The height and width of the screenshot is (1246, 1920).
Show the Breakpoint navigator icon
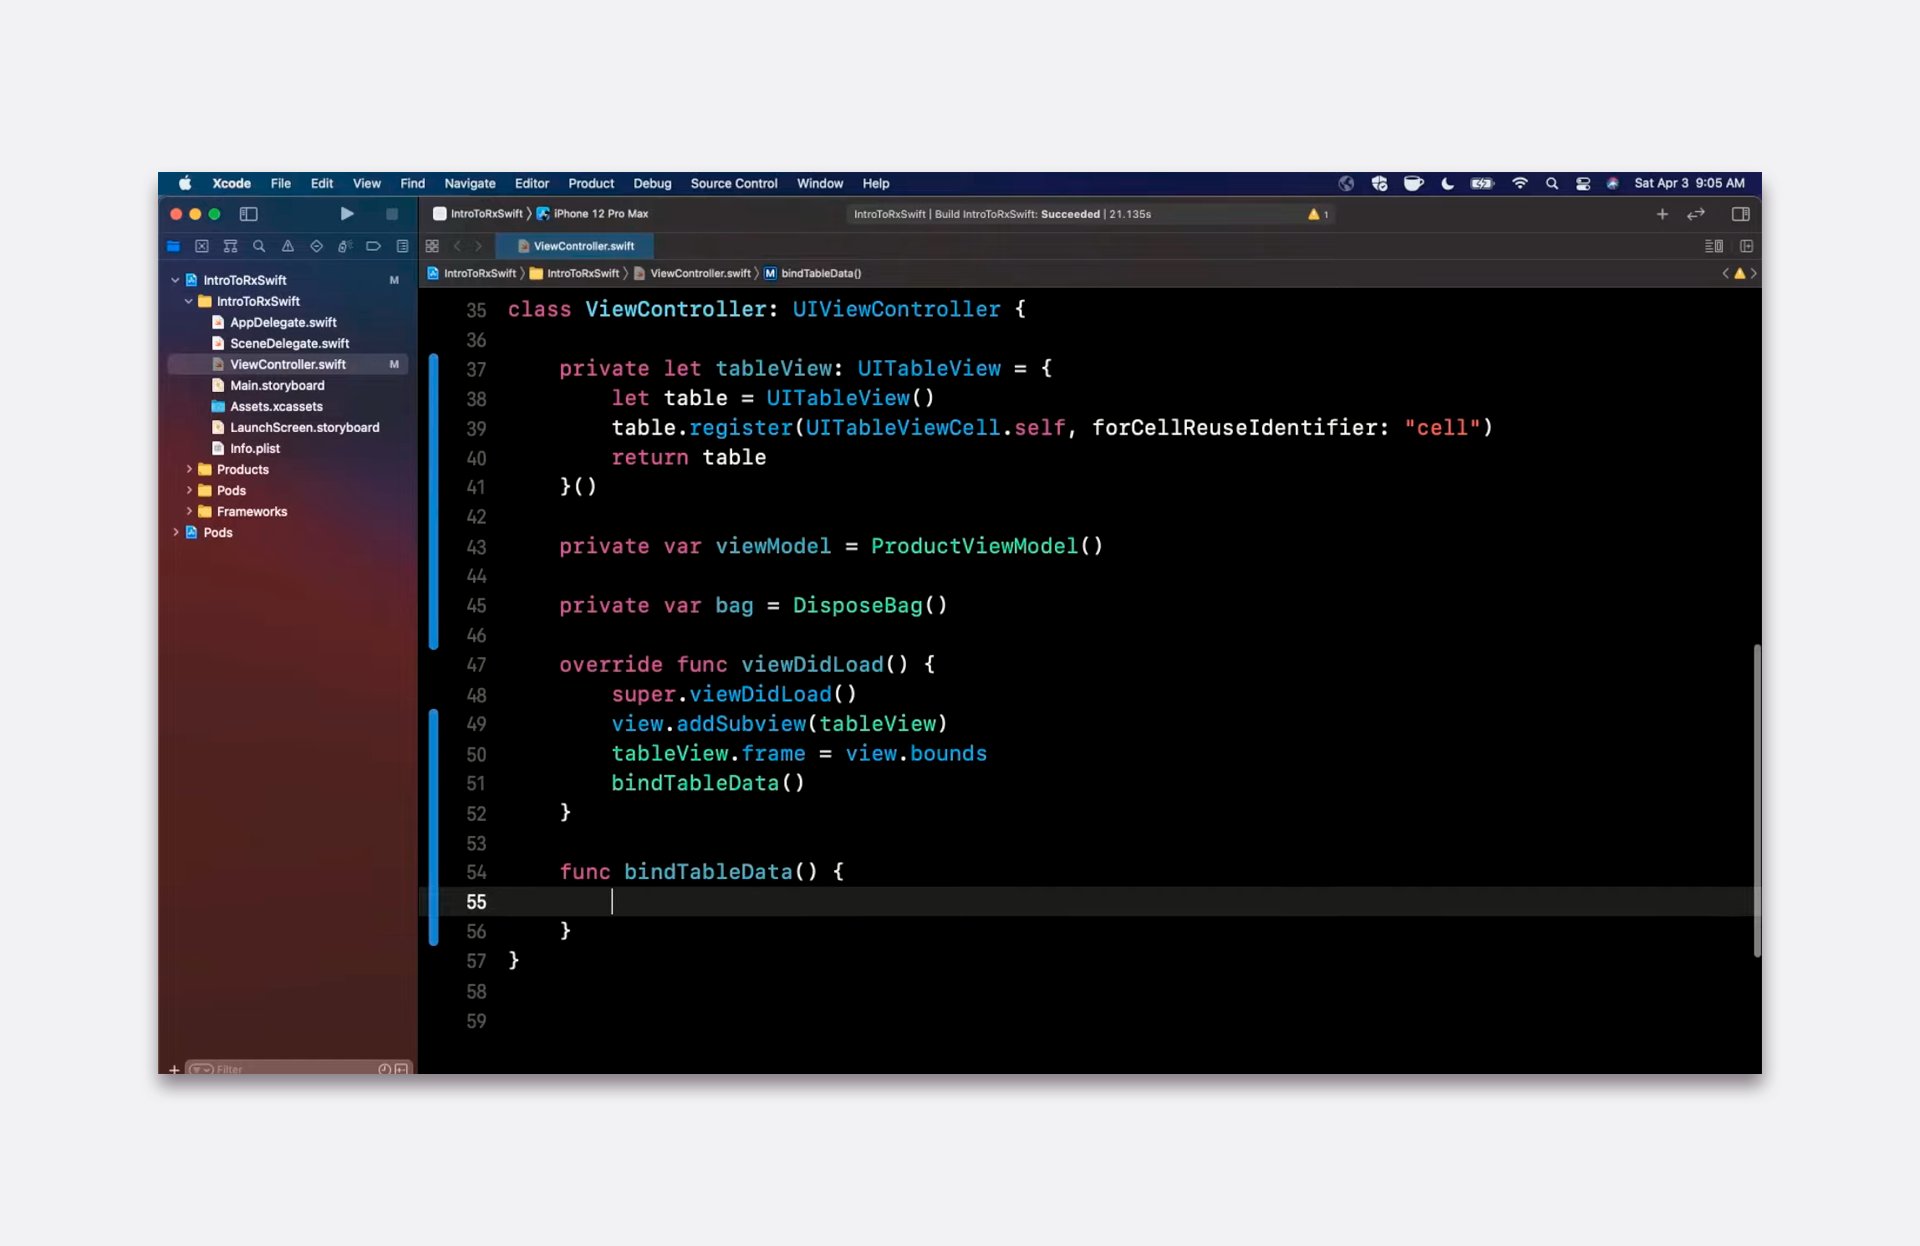pos(373,246)
